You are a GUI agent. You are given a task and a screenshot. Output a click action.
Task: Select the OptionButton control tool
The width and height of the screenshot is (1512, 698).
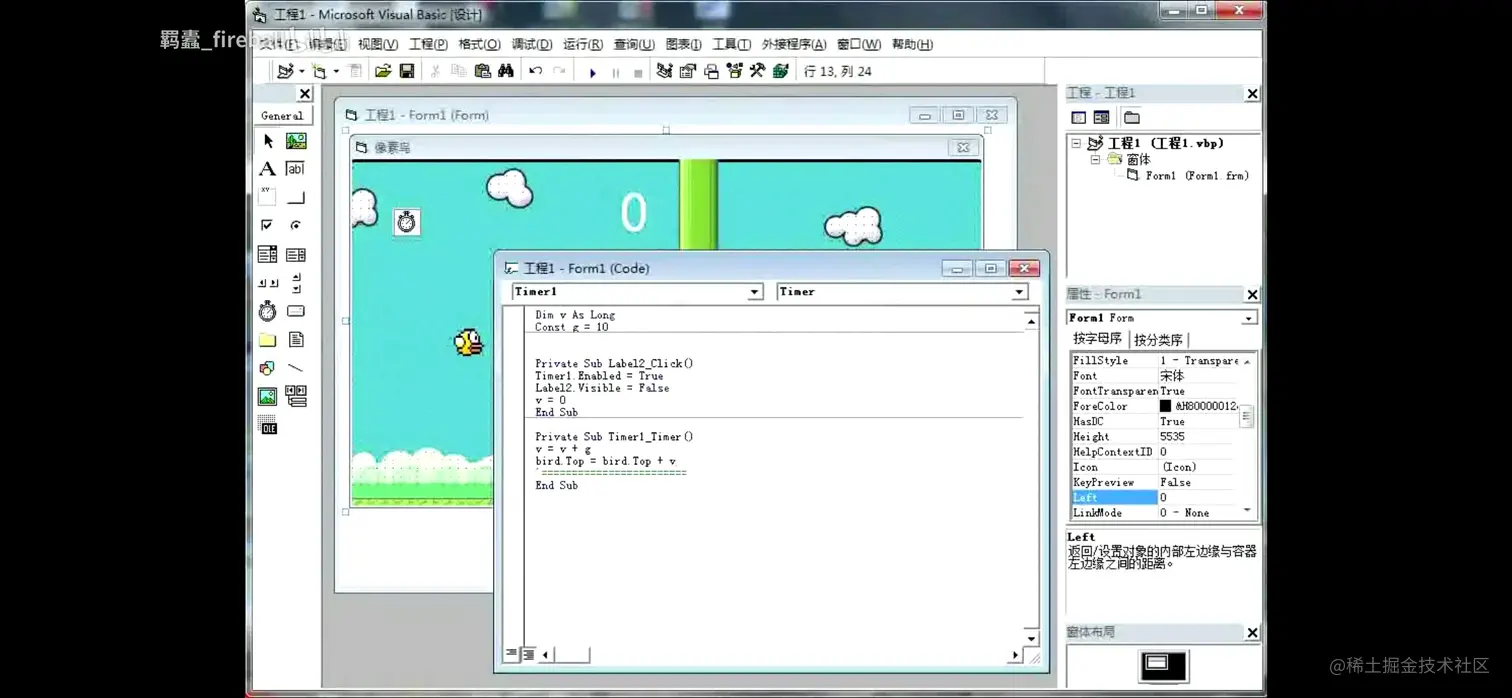pyautogui.click(x=296, y=226)
